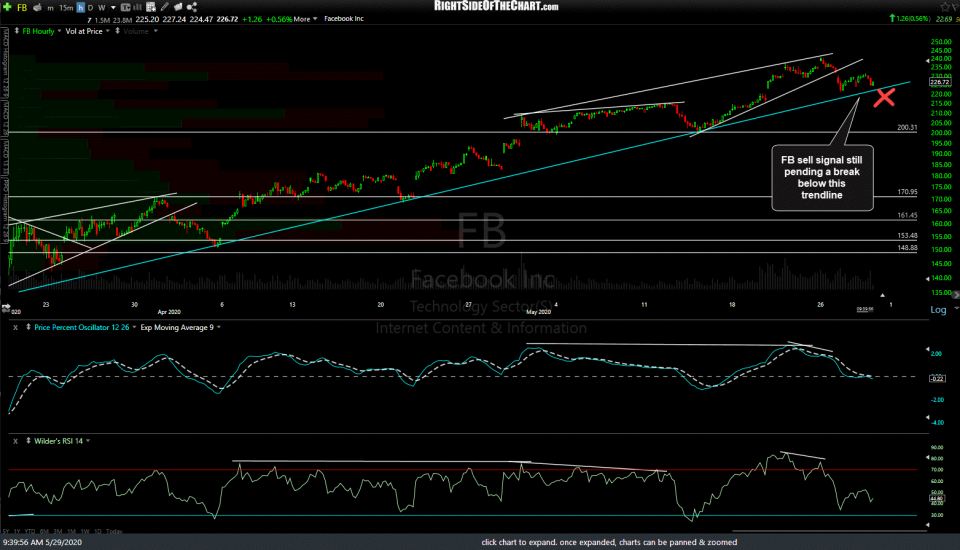The height and width of the screenshot is (550, 960).
Task: Click the +0.56% percent change value
Action: [x=279, y=19]
